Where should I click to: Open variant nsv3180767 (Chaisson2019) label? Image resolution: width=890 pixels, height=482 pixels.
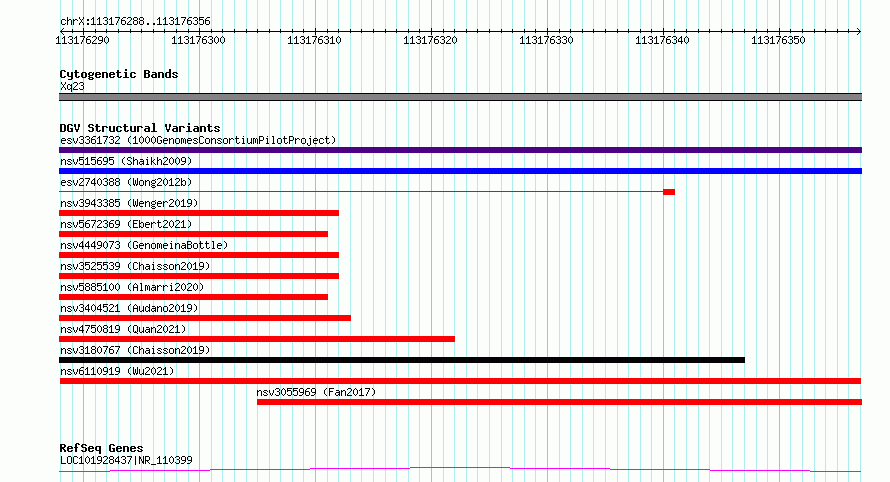coord(135,350)
